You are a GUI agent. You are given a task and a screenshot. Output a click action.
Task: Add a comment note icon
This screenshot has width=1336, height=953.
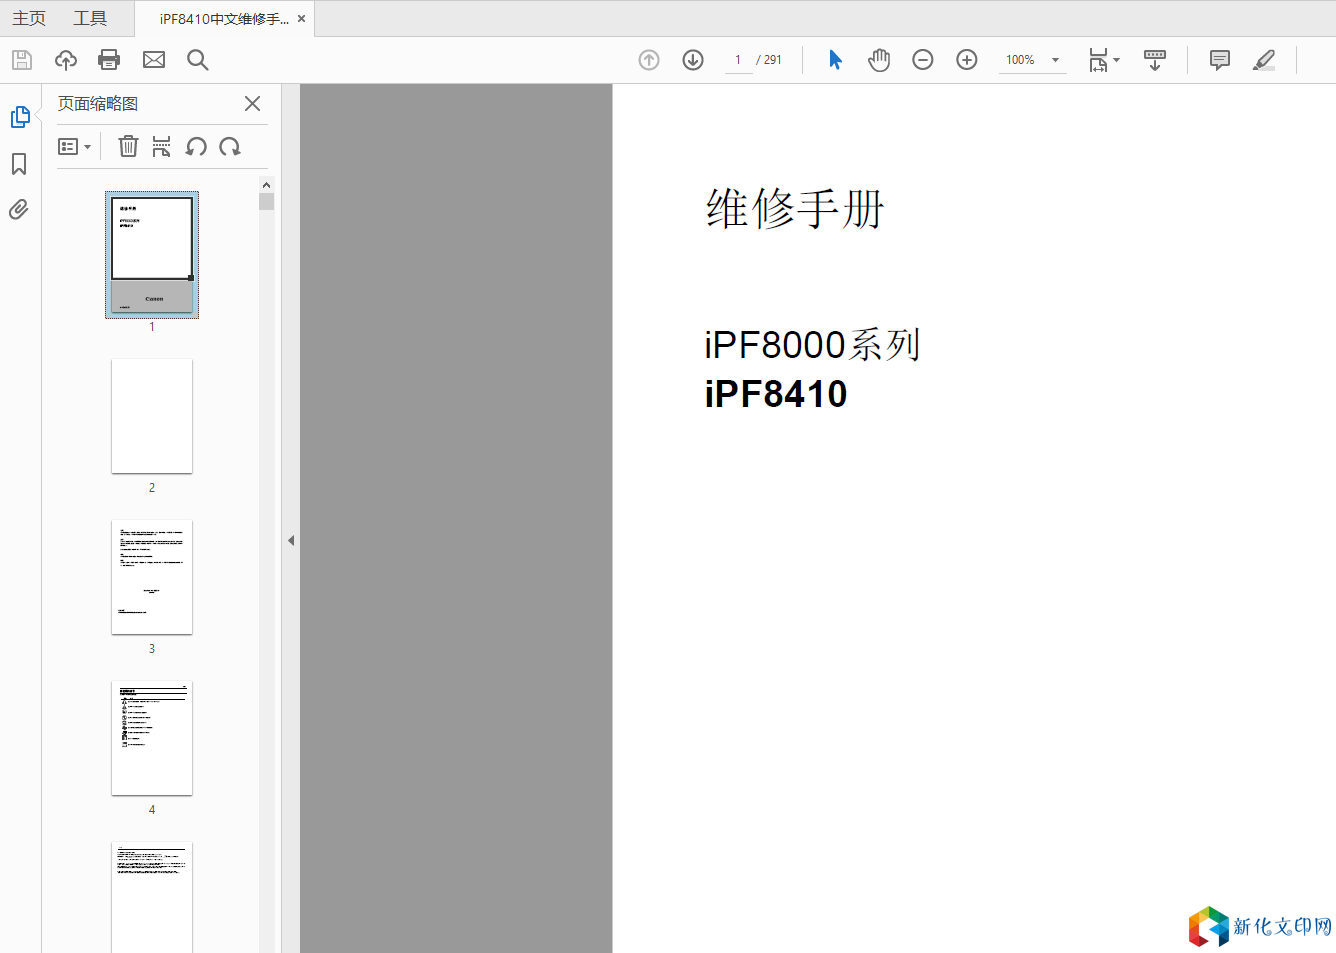click(x=1220, y=60)
